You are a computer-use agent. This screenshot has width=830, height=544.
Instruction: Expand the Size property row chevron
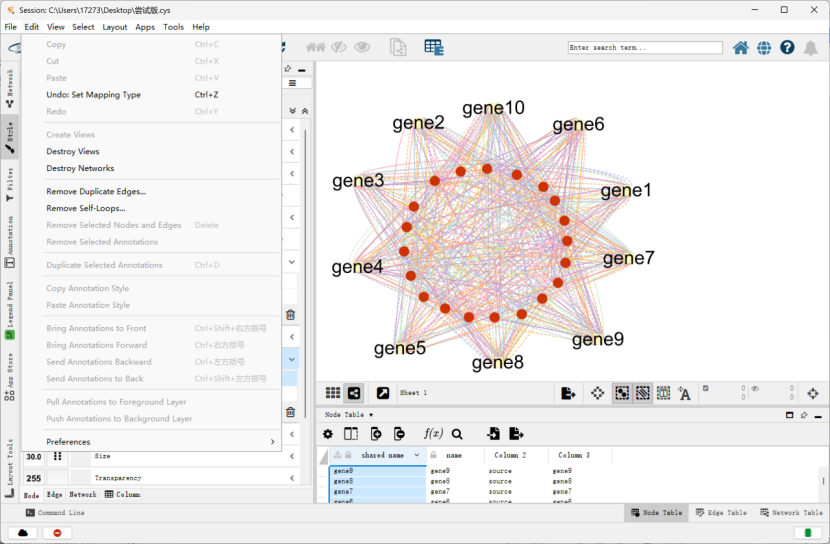coord(292,456)
